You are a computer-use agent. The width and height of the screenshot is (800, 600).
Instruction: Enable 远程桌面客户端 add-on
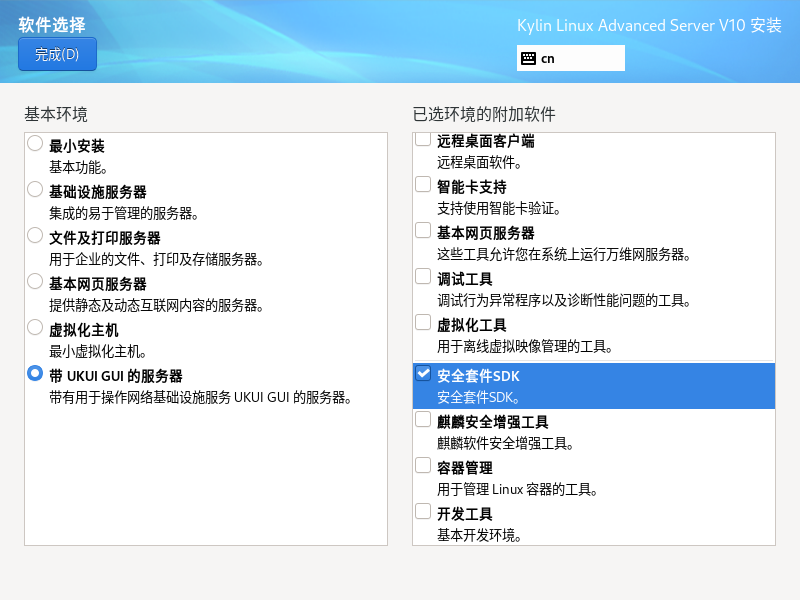pos(422,141)
